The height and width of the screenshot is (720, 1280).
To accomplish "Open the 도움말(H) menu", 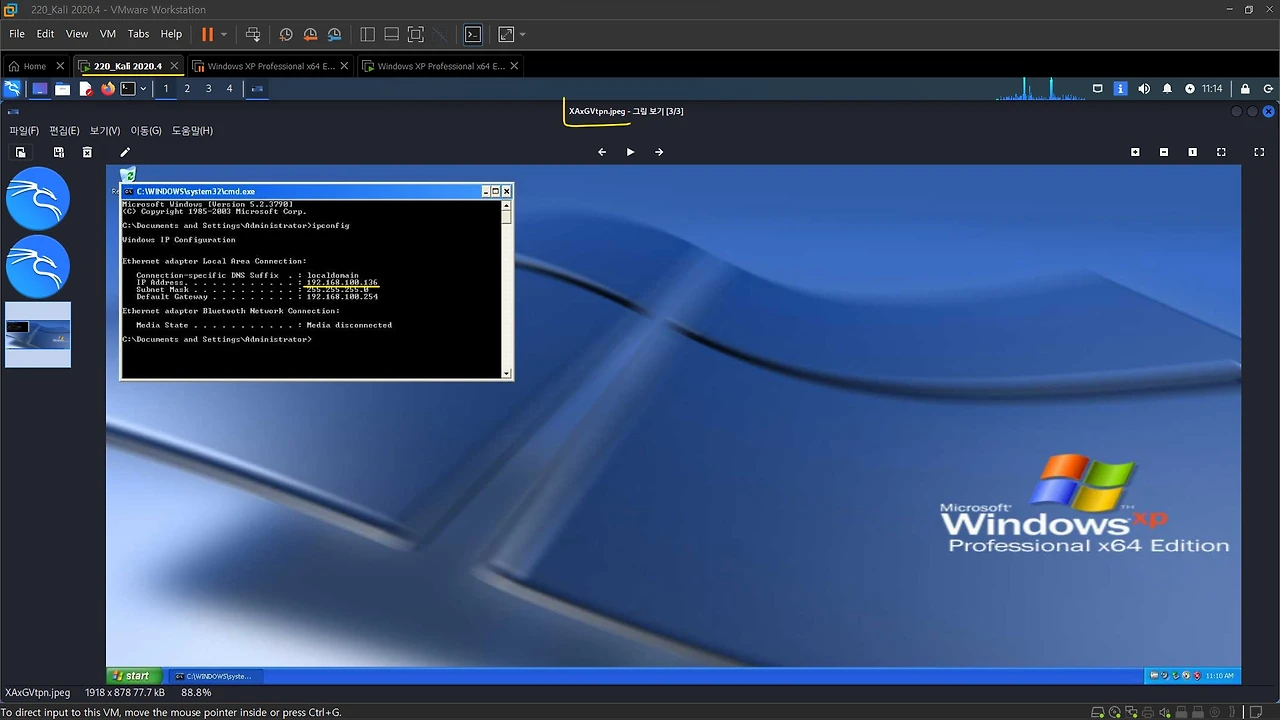I will tap(192, 130).
